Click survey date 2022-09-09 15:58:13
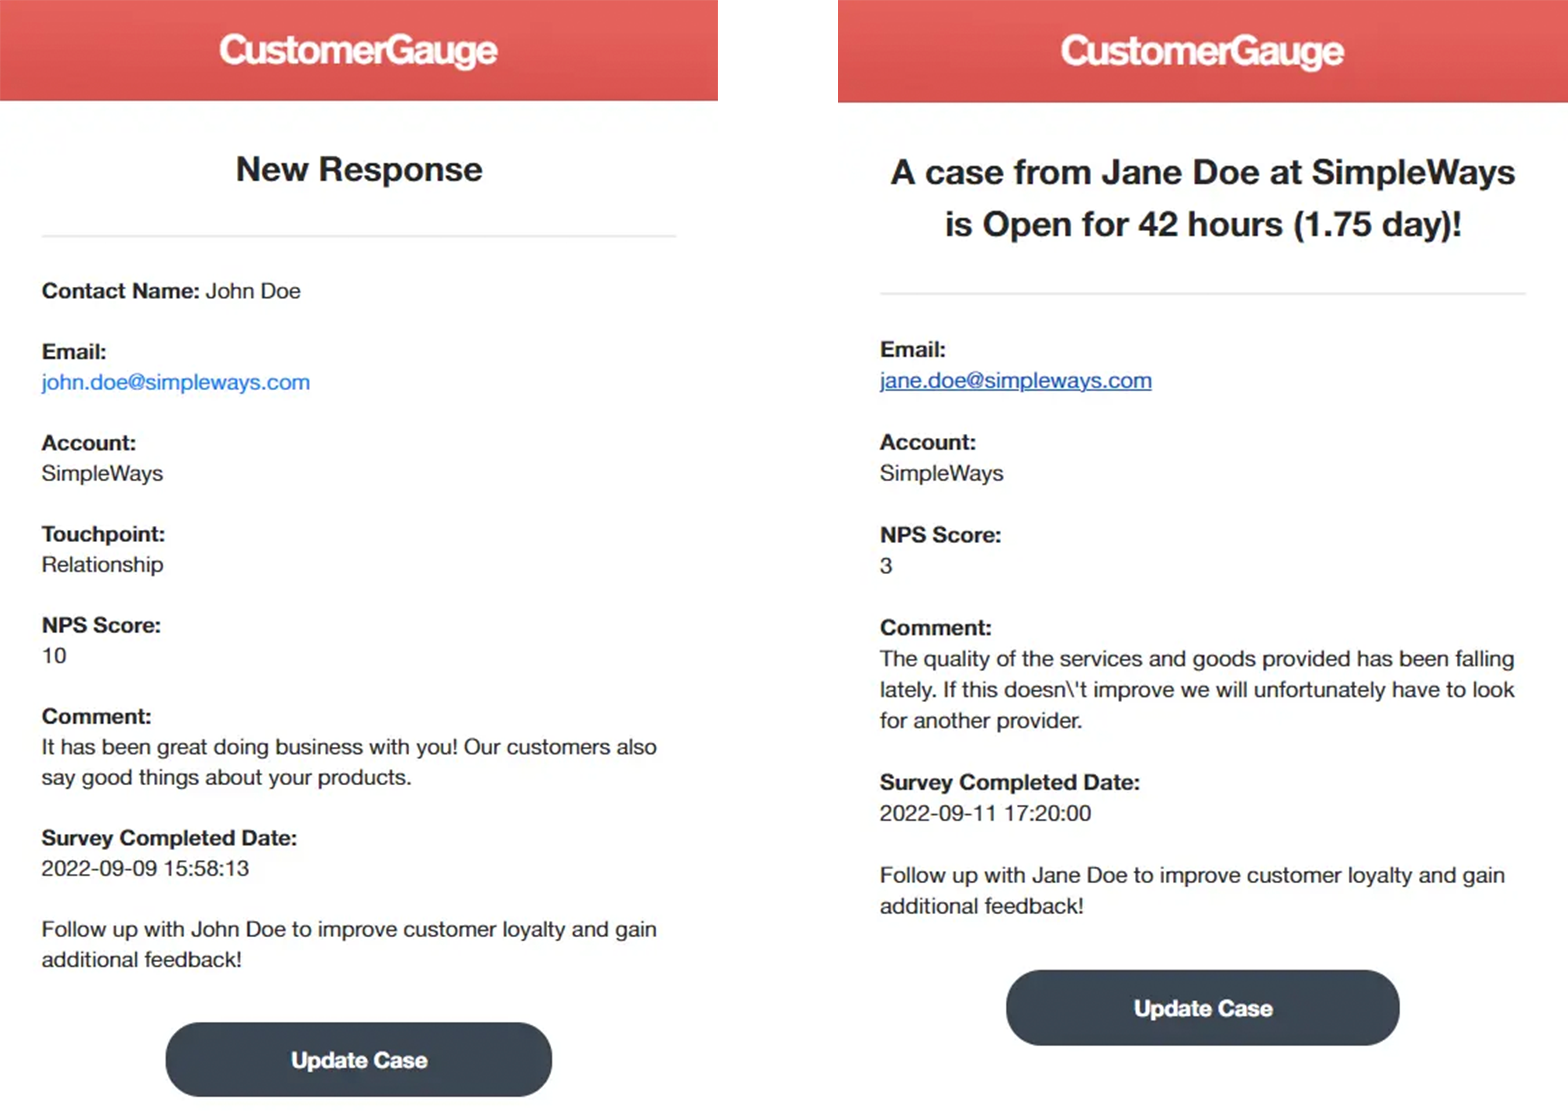 pos(145,869)
